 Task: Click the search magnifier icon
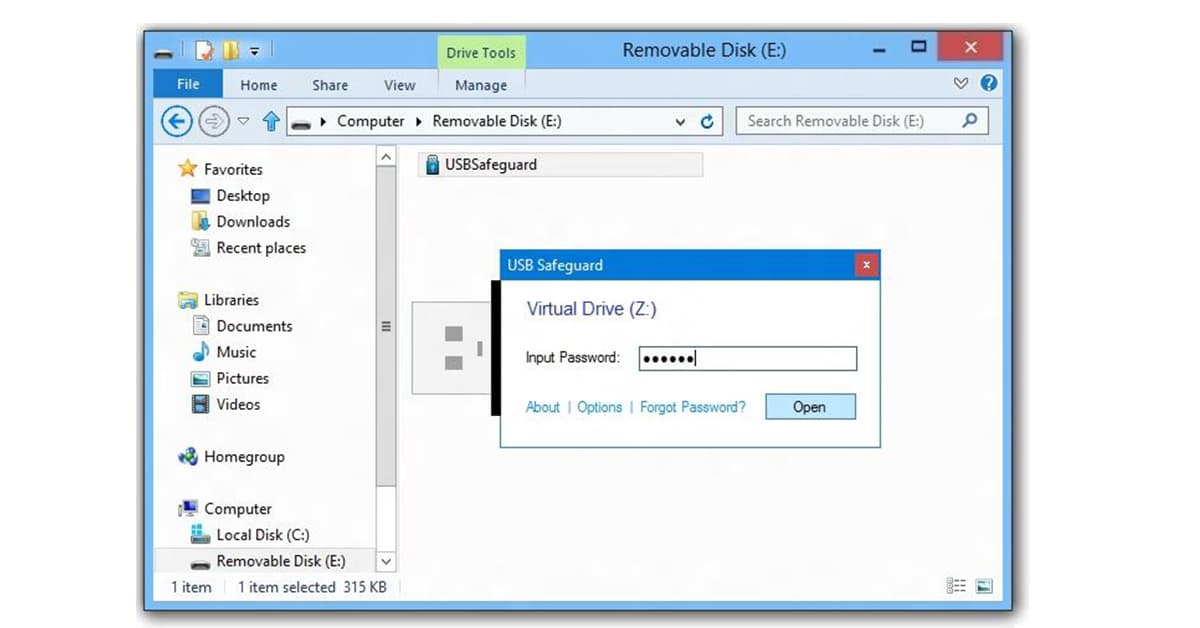tap(969, 120)
